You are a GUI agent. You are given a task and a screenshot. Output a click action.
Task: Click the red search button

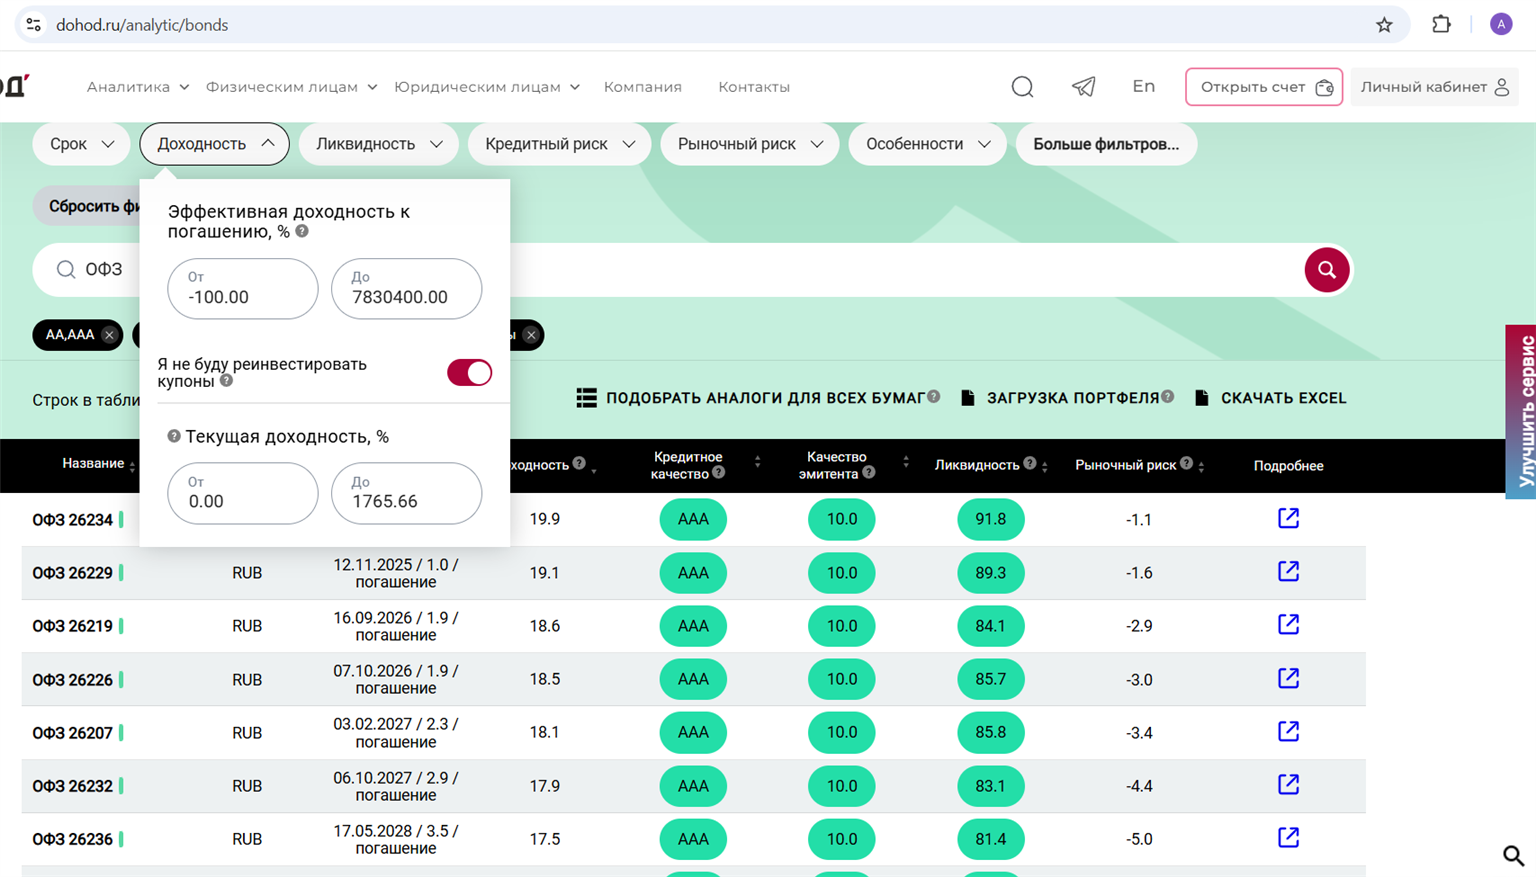1326,270
